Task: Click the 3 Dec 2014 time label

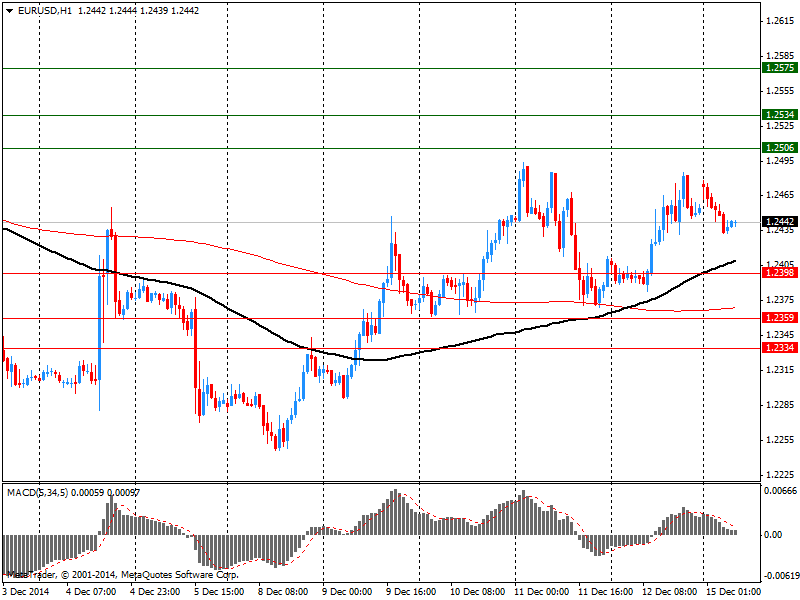Action: (26, 592)
